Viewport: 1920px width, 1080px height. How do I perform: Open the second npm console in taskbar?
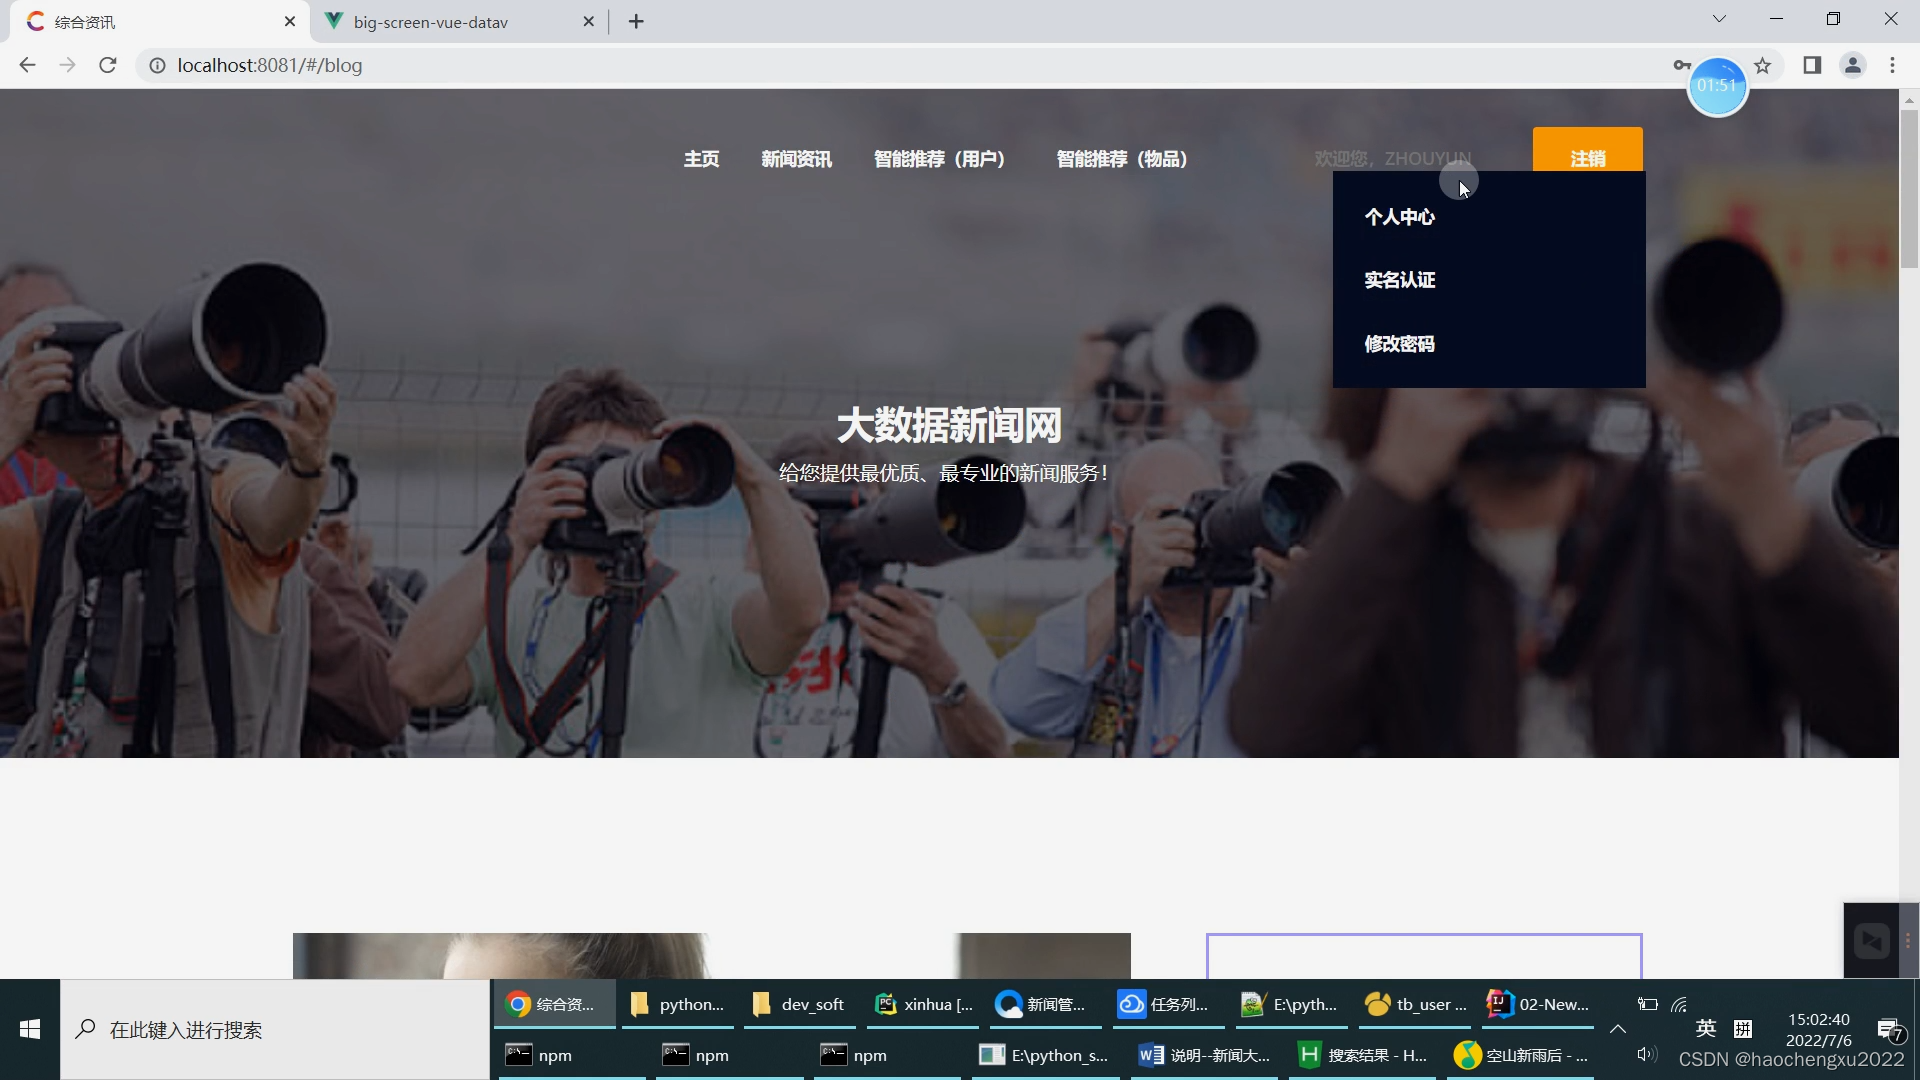(729, 1055)
